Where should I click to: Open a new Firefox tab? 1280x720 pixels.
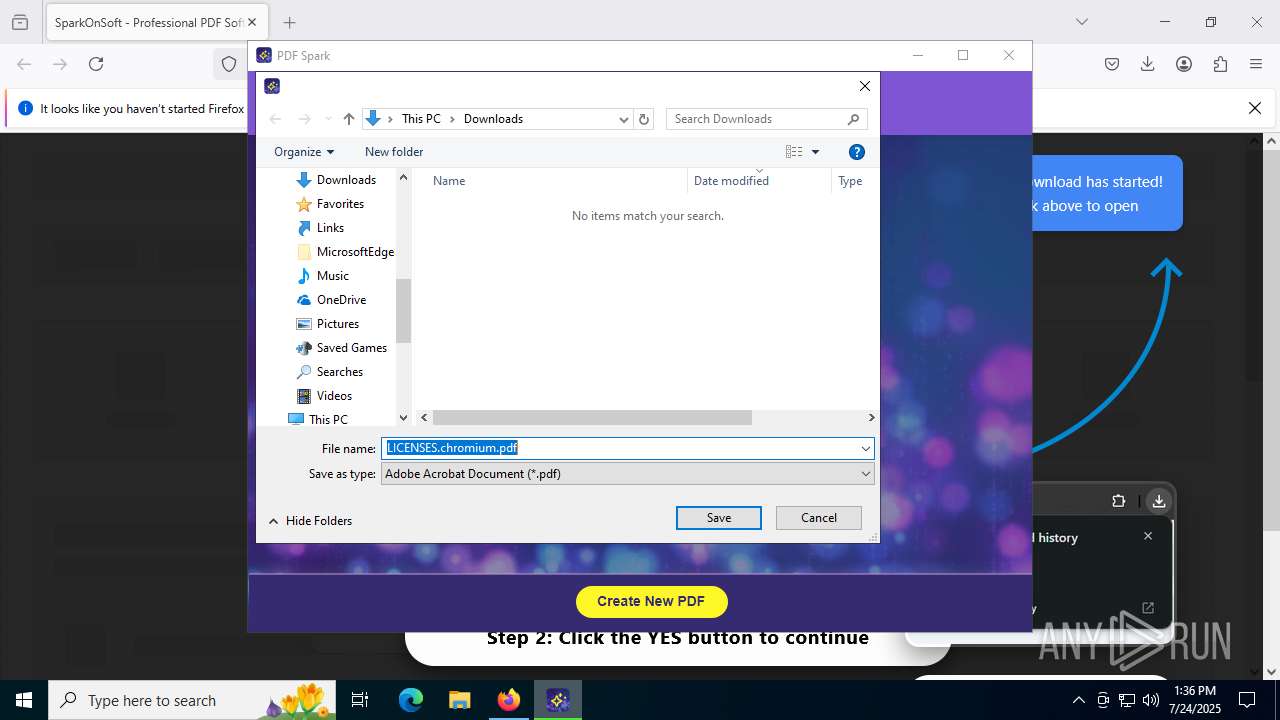[x=289, y=22]
